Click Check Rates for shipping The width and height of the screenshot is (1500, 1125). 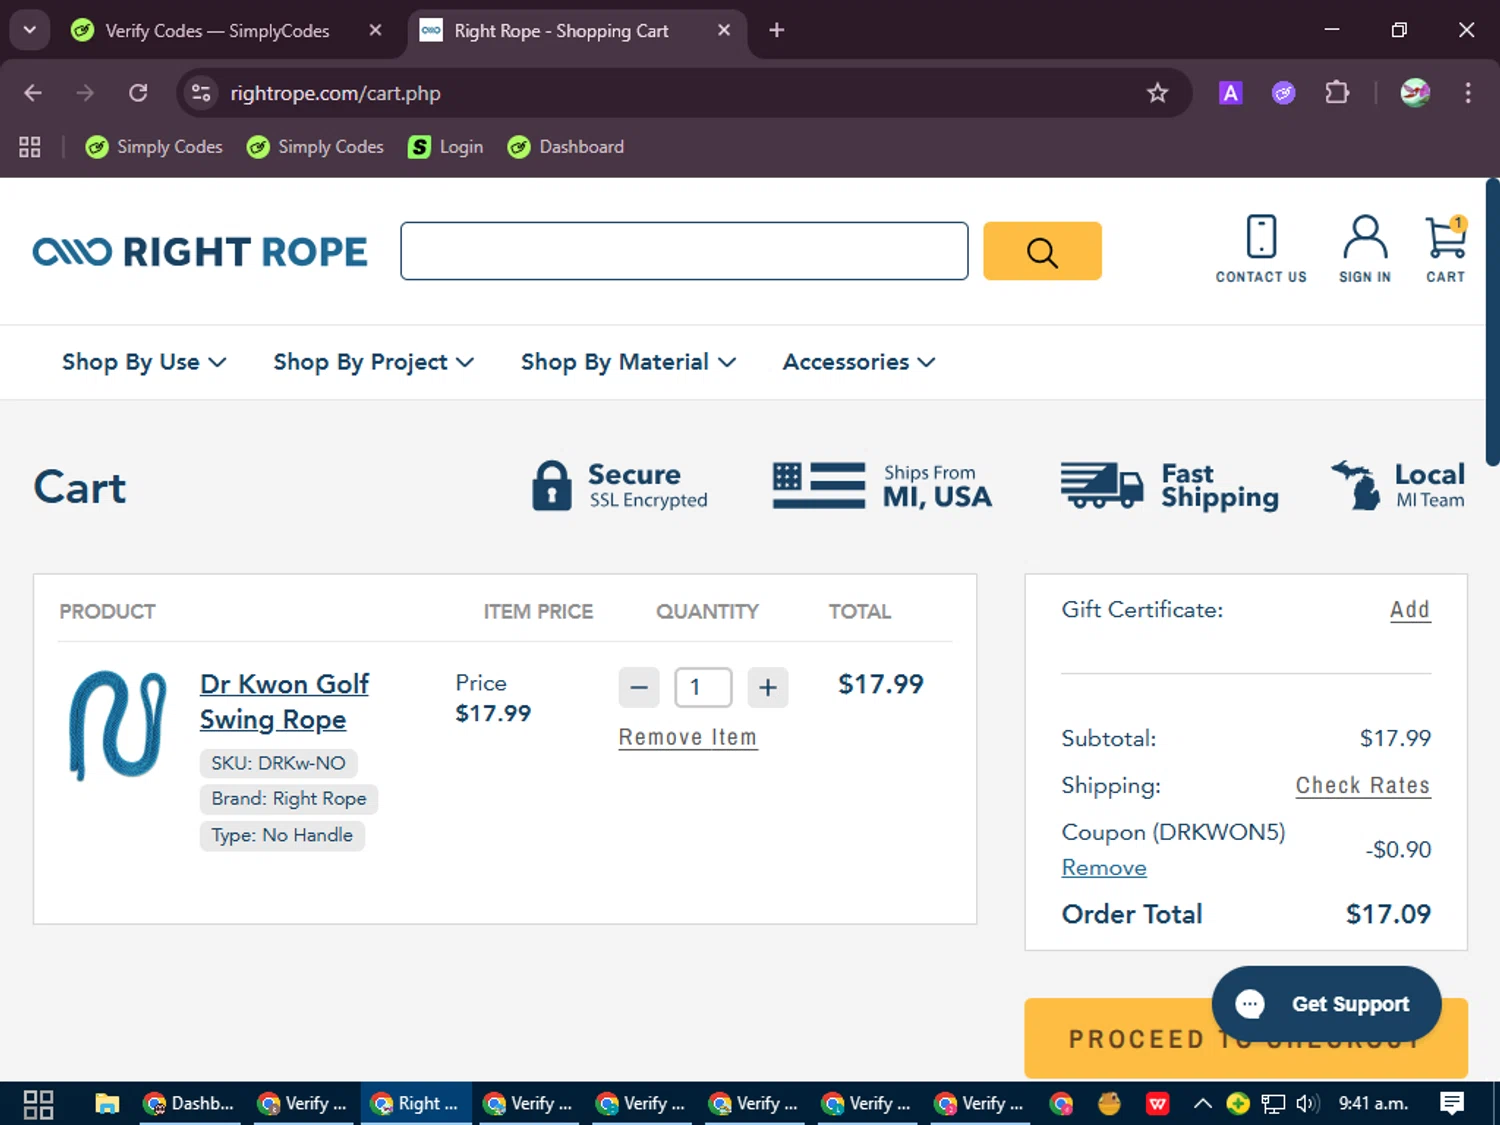coord(1362,786)
